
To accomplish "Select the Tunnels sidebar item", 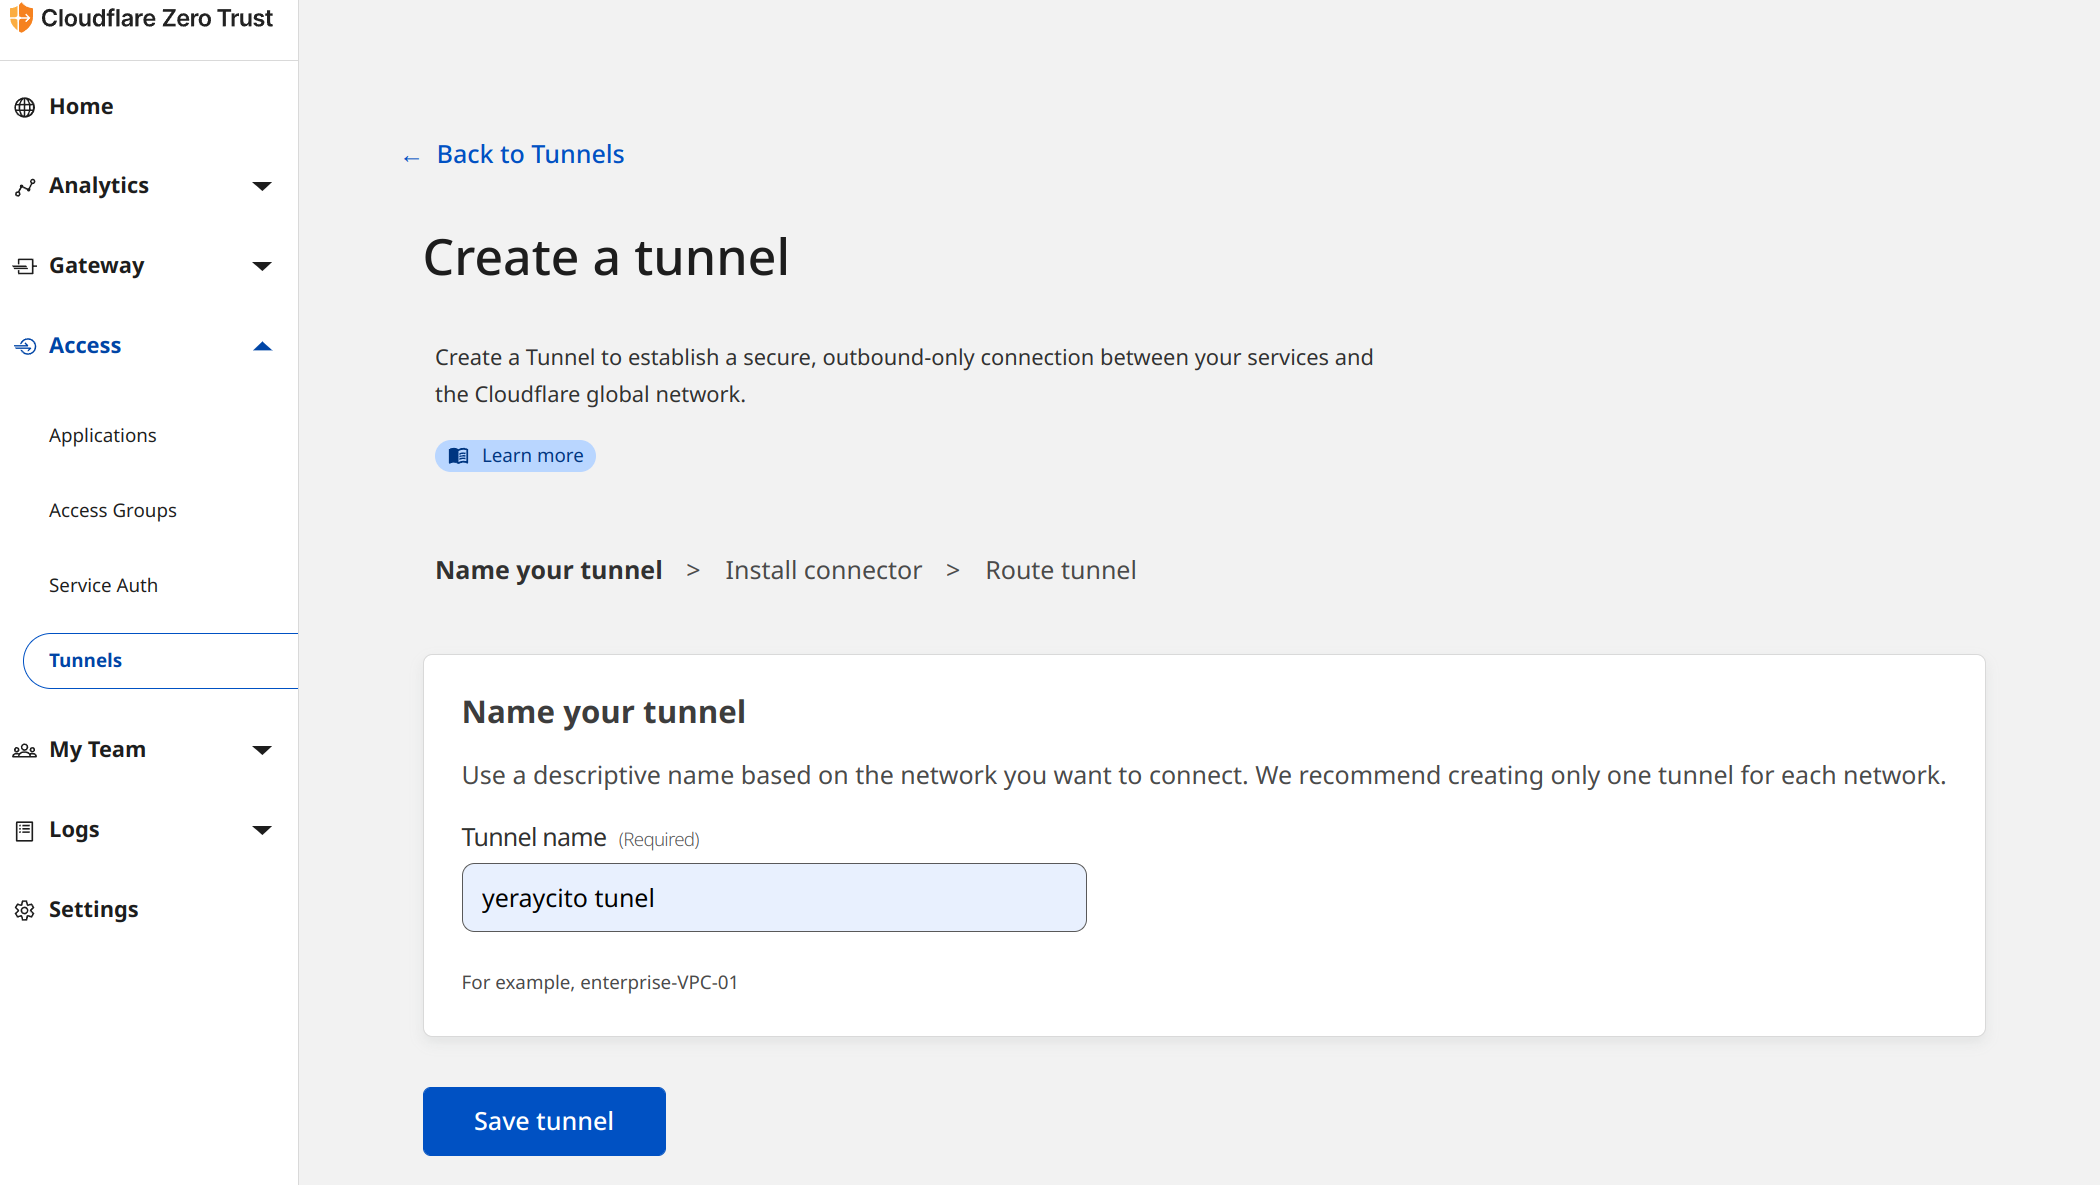I will pos(86,660).
